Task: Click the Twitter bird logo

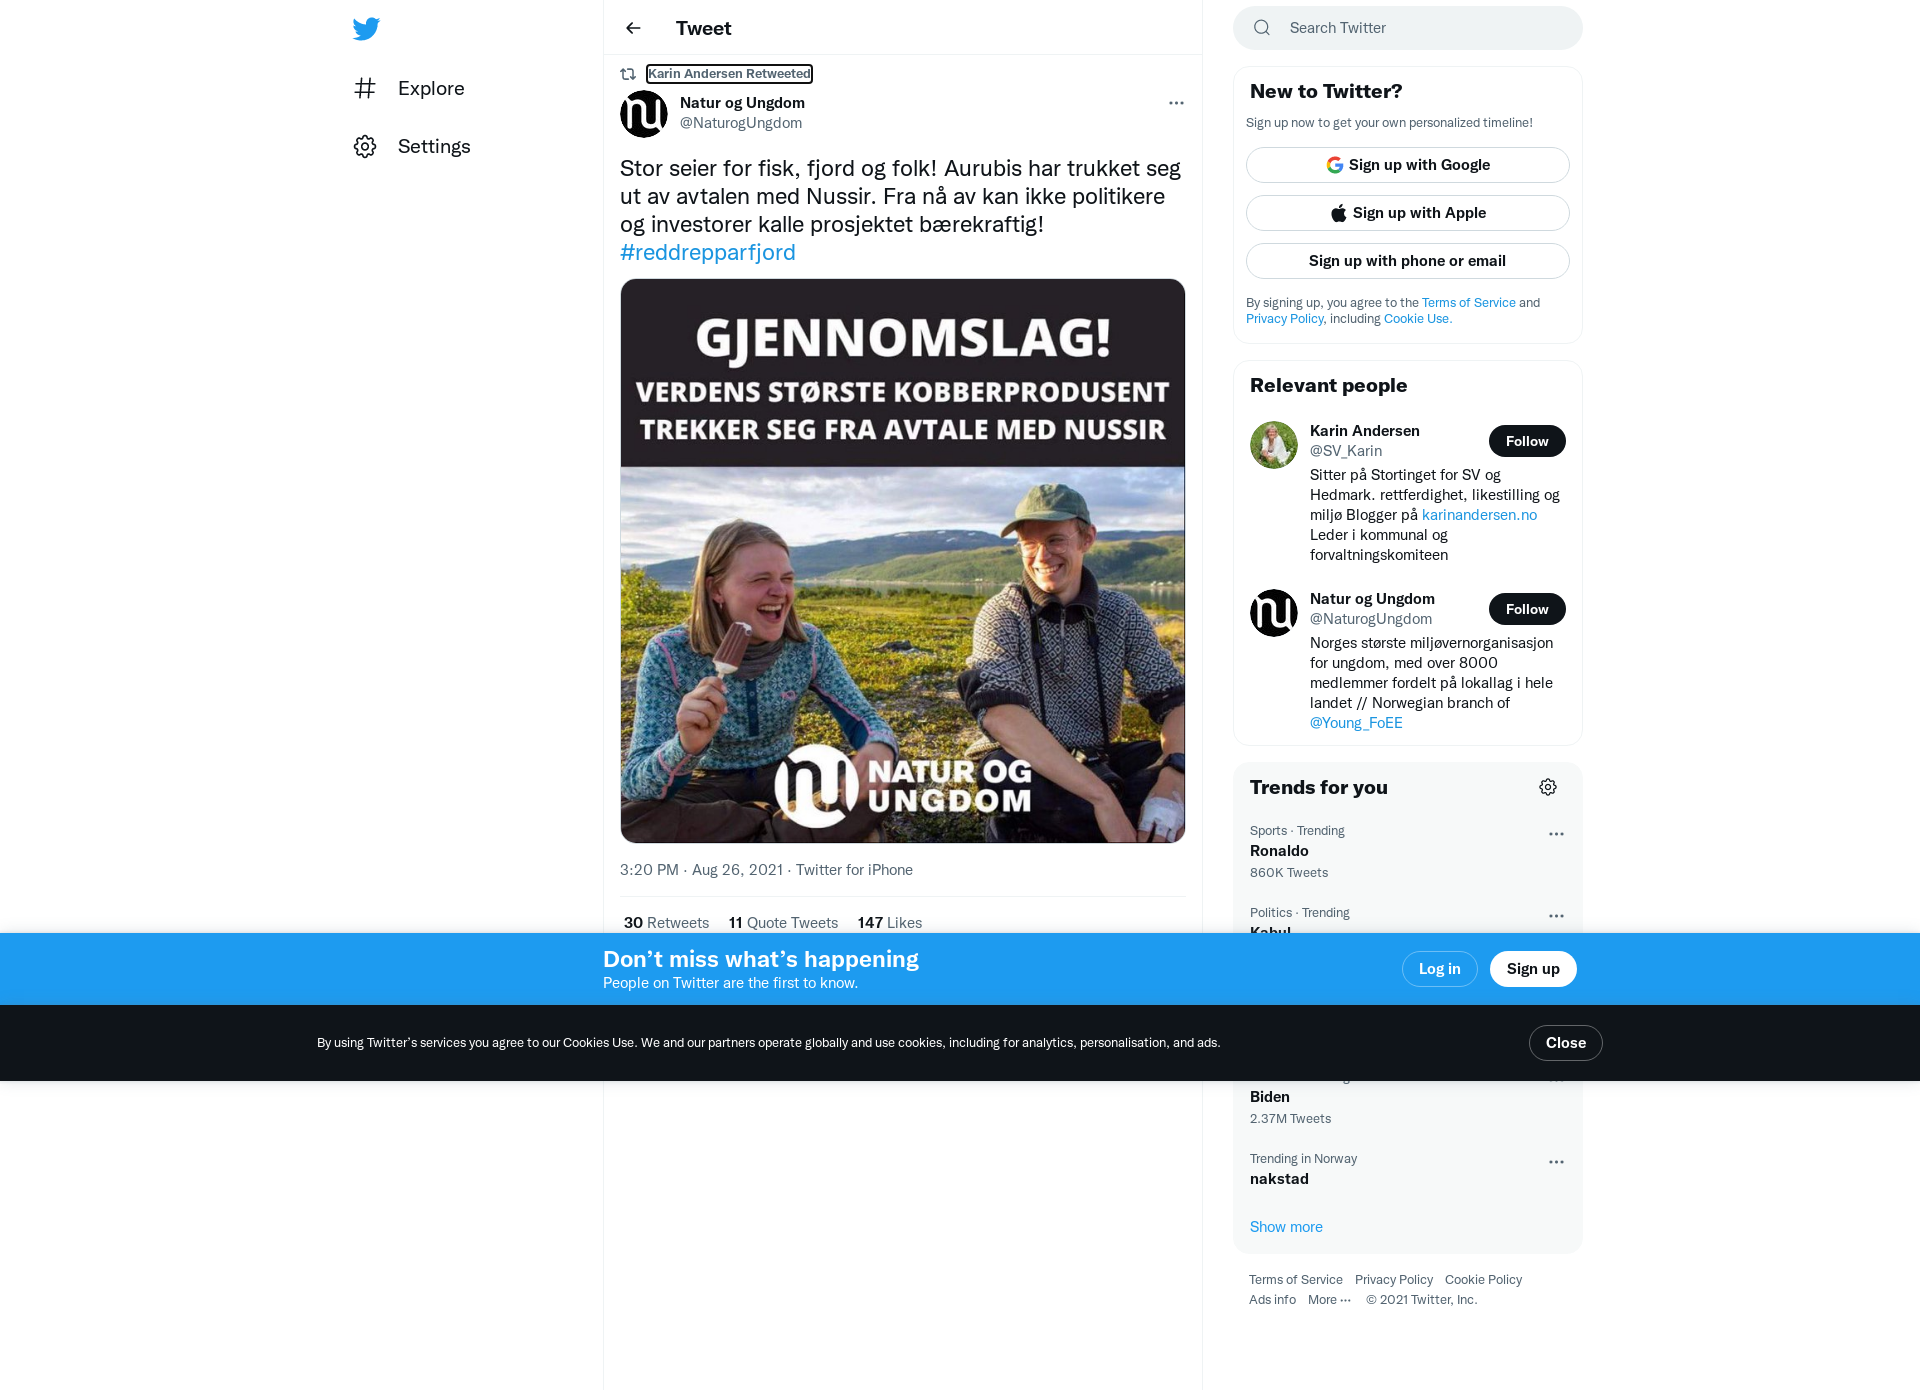Action: 366,28
